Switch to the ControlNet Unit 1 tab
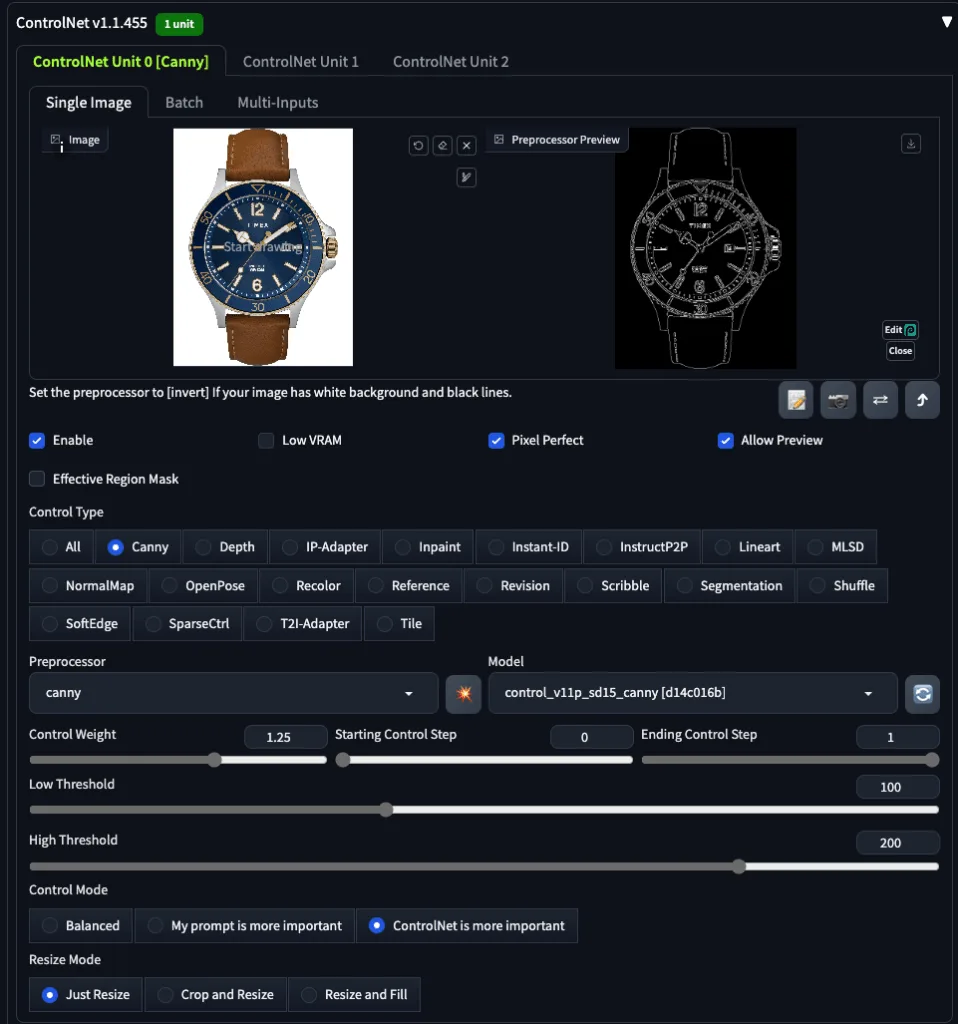 (301, 61)
